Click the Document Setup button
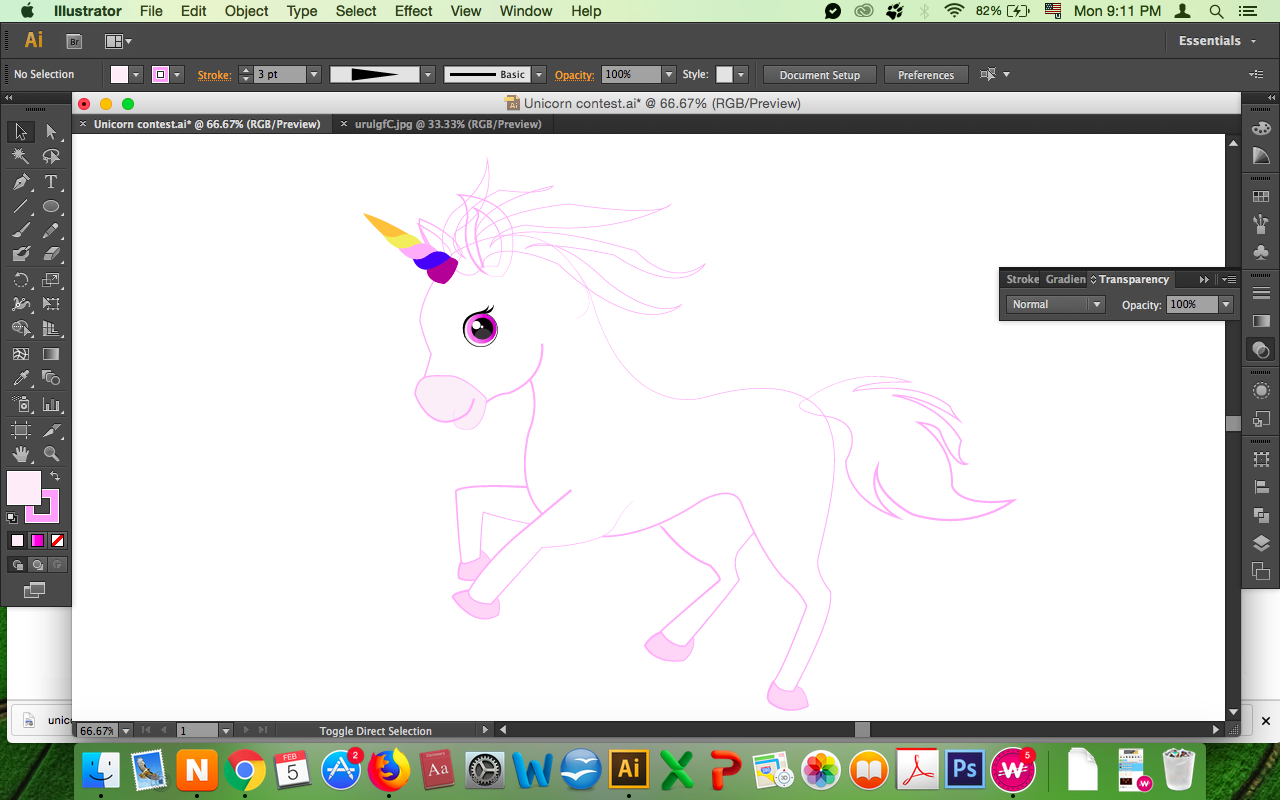This screenshot has height=800, width=1280. 819,75
